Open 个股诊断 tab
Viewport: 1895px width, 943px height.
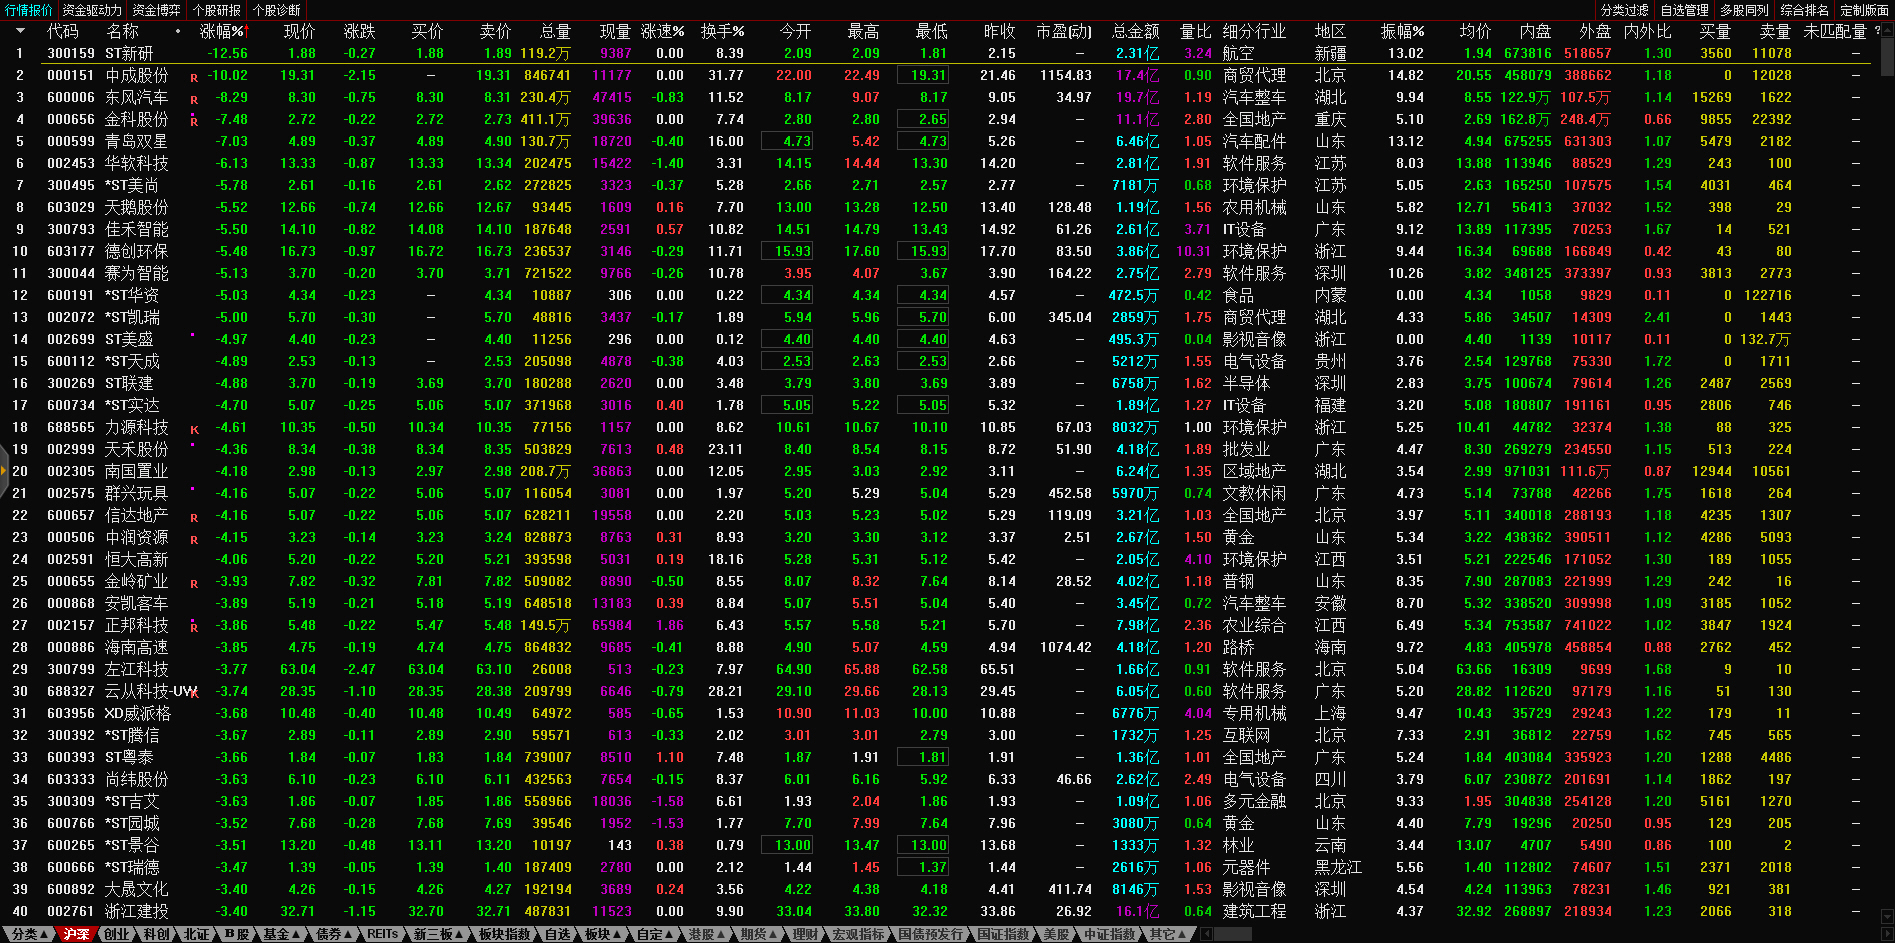276,10
